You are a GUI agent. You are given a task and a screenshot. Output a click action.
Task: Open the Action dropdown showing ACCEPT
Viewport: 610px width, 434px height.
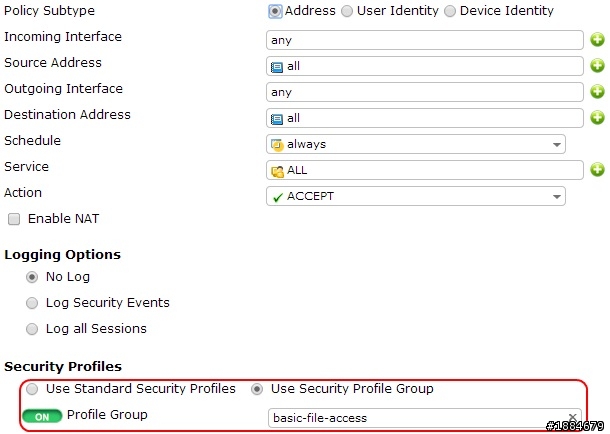(x=416, y=196)
